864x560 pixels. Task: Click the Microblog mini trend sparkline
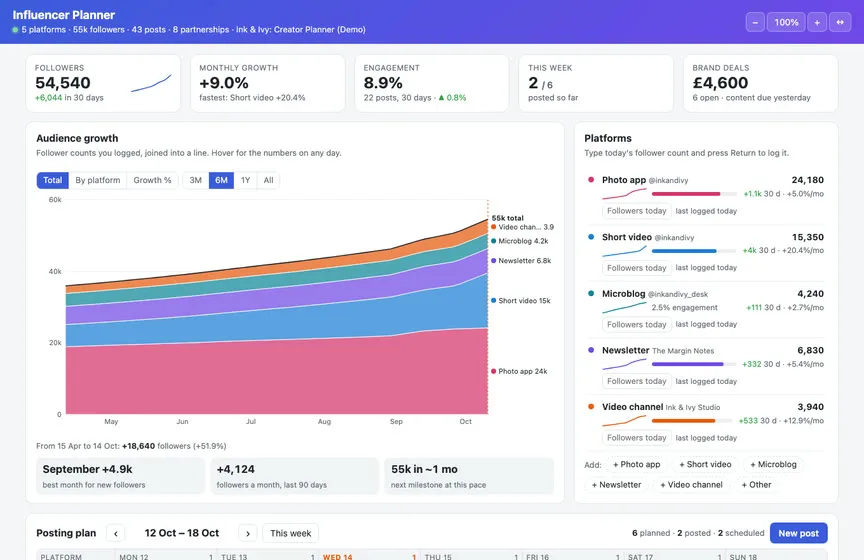624,308
